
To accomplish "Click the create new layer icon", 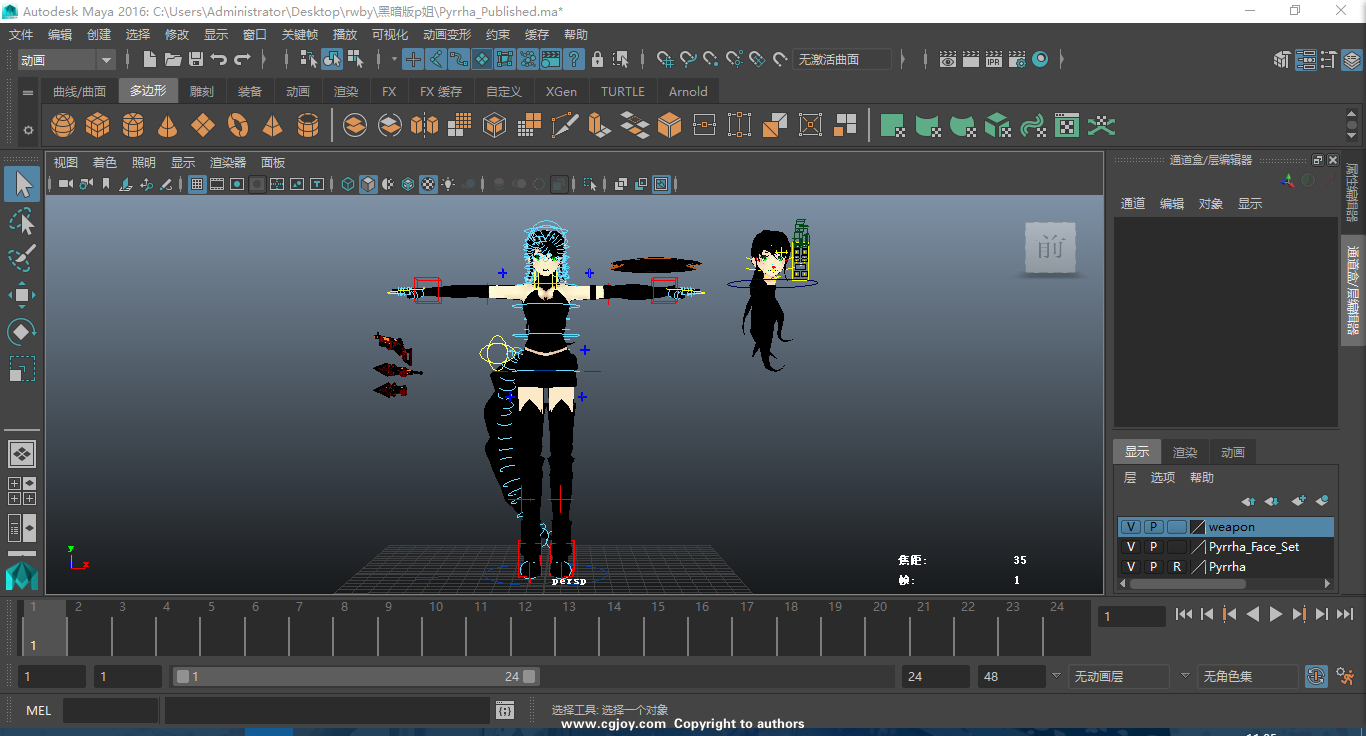I will click(1298, 501).
